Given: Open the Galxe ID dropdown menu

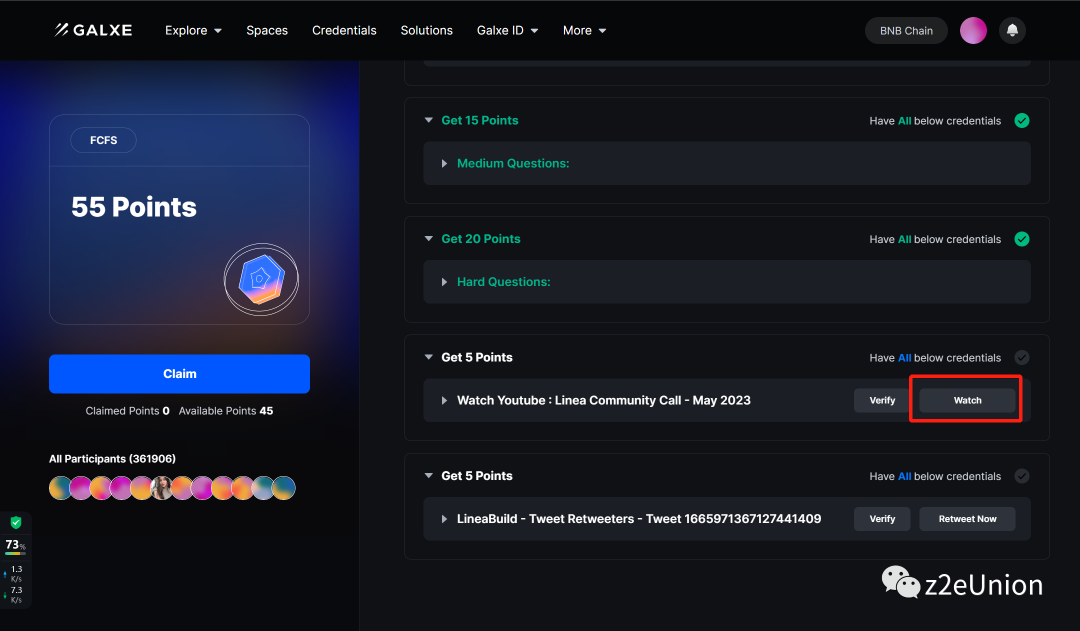Looking at the screenshot, I should point(507,30).
